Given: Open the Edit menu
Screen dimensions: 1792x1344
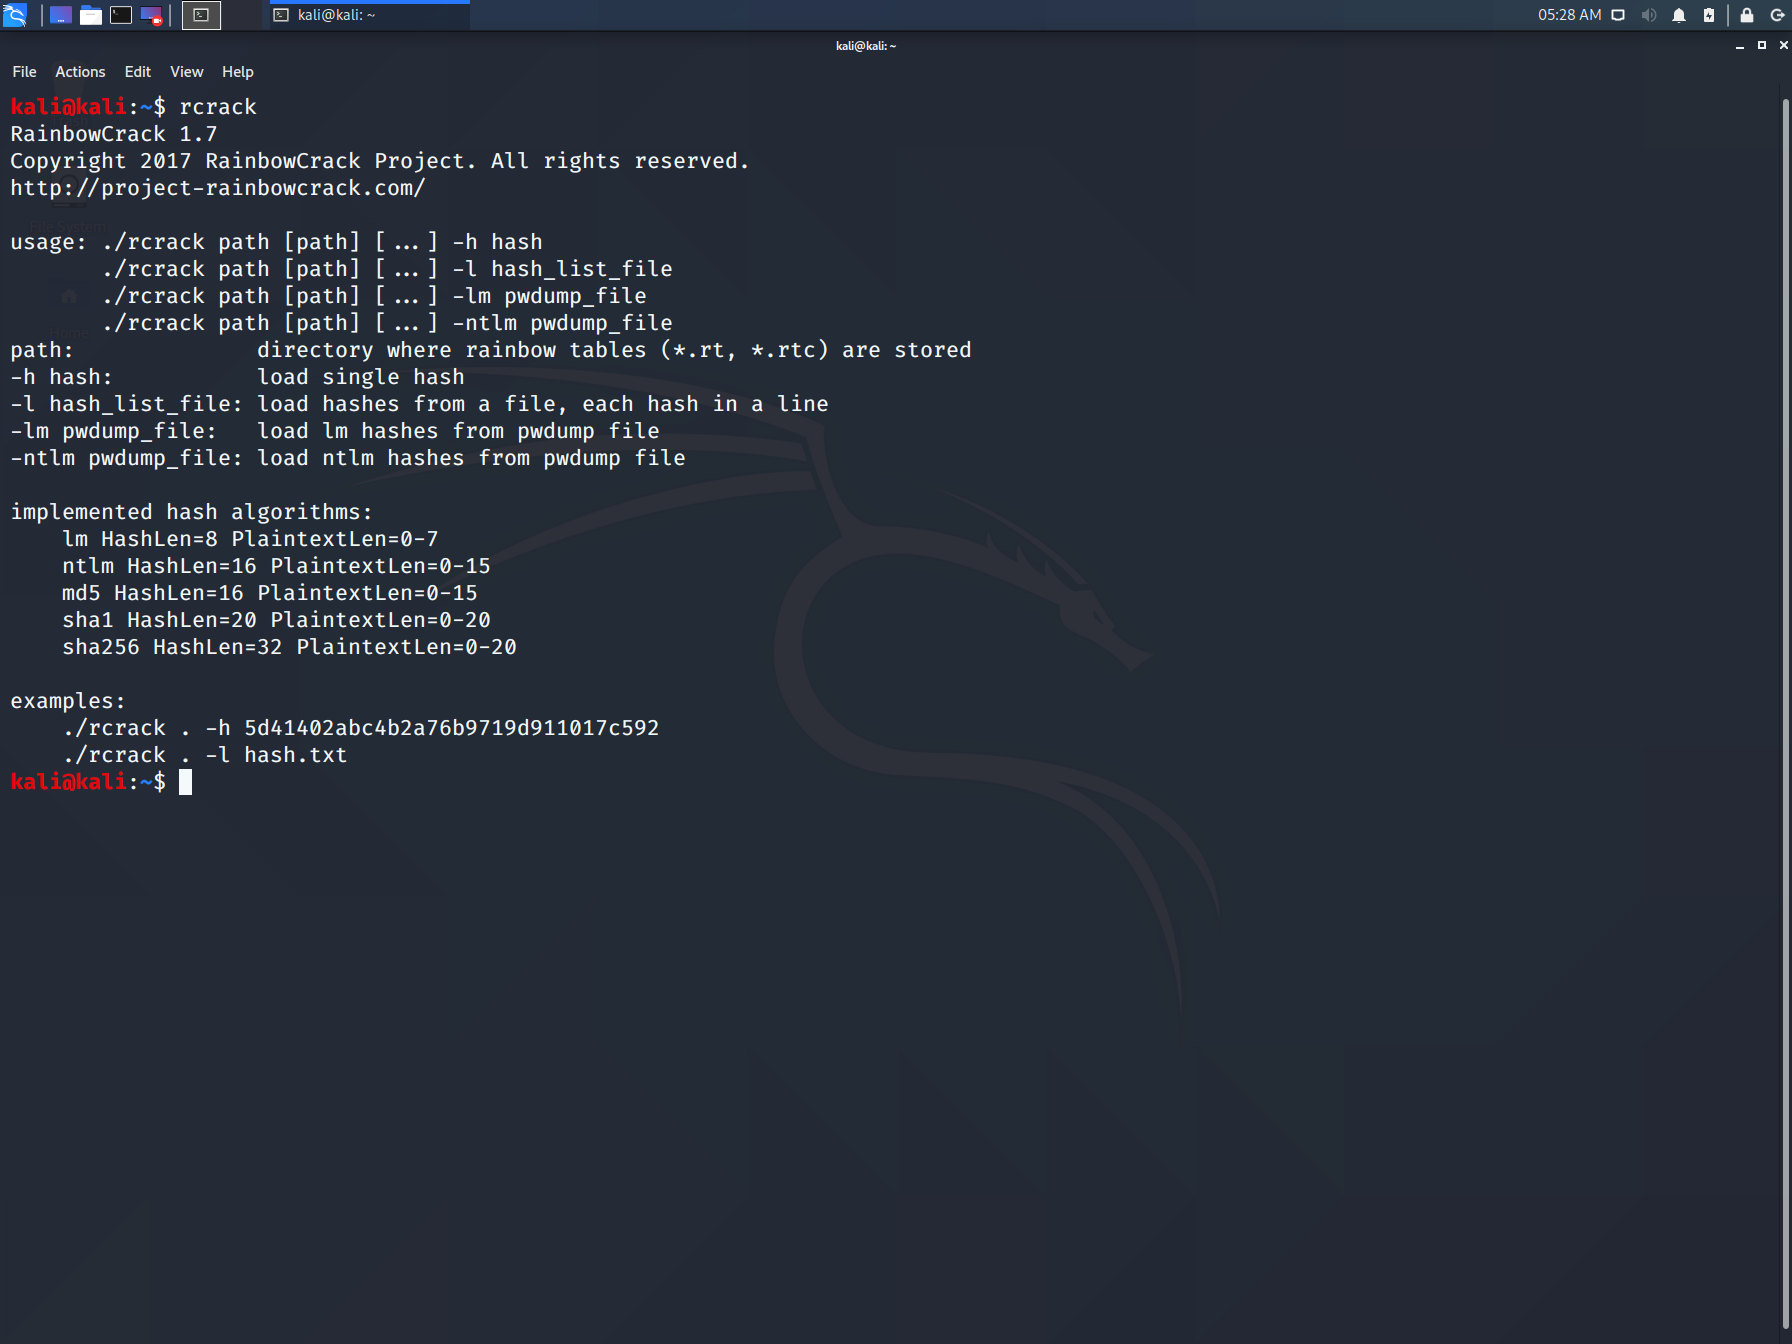Looking at the screenshot, I should tap(137, 72).
